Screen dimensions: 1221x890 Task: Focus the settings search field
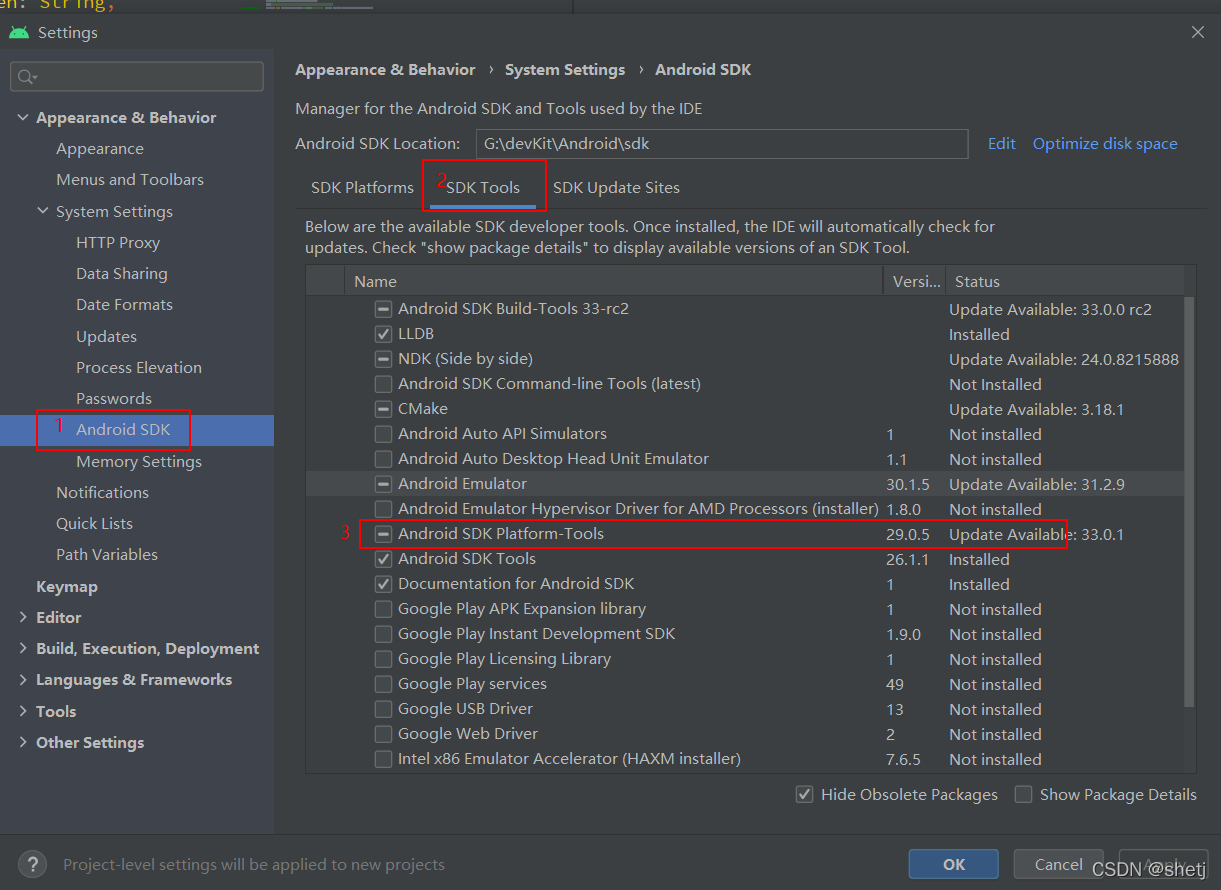(137, 77)
